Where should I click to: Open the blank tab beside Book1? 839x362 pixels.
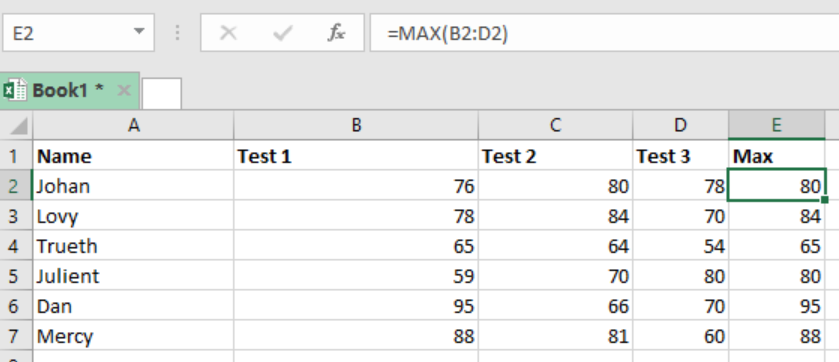(x=162, y=94)
